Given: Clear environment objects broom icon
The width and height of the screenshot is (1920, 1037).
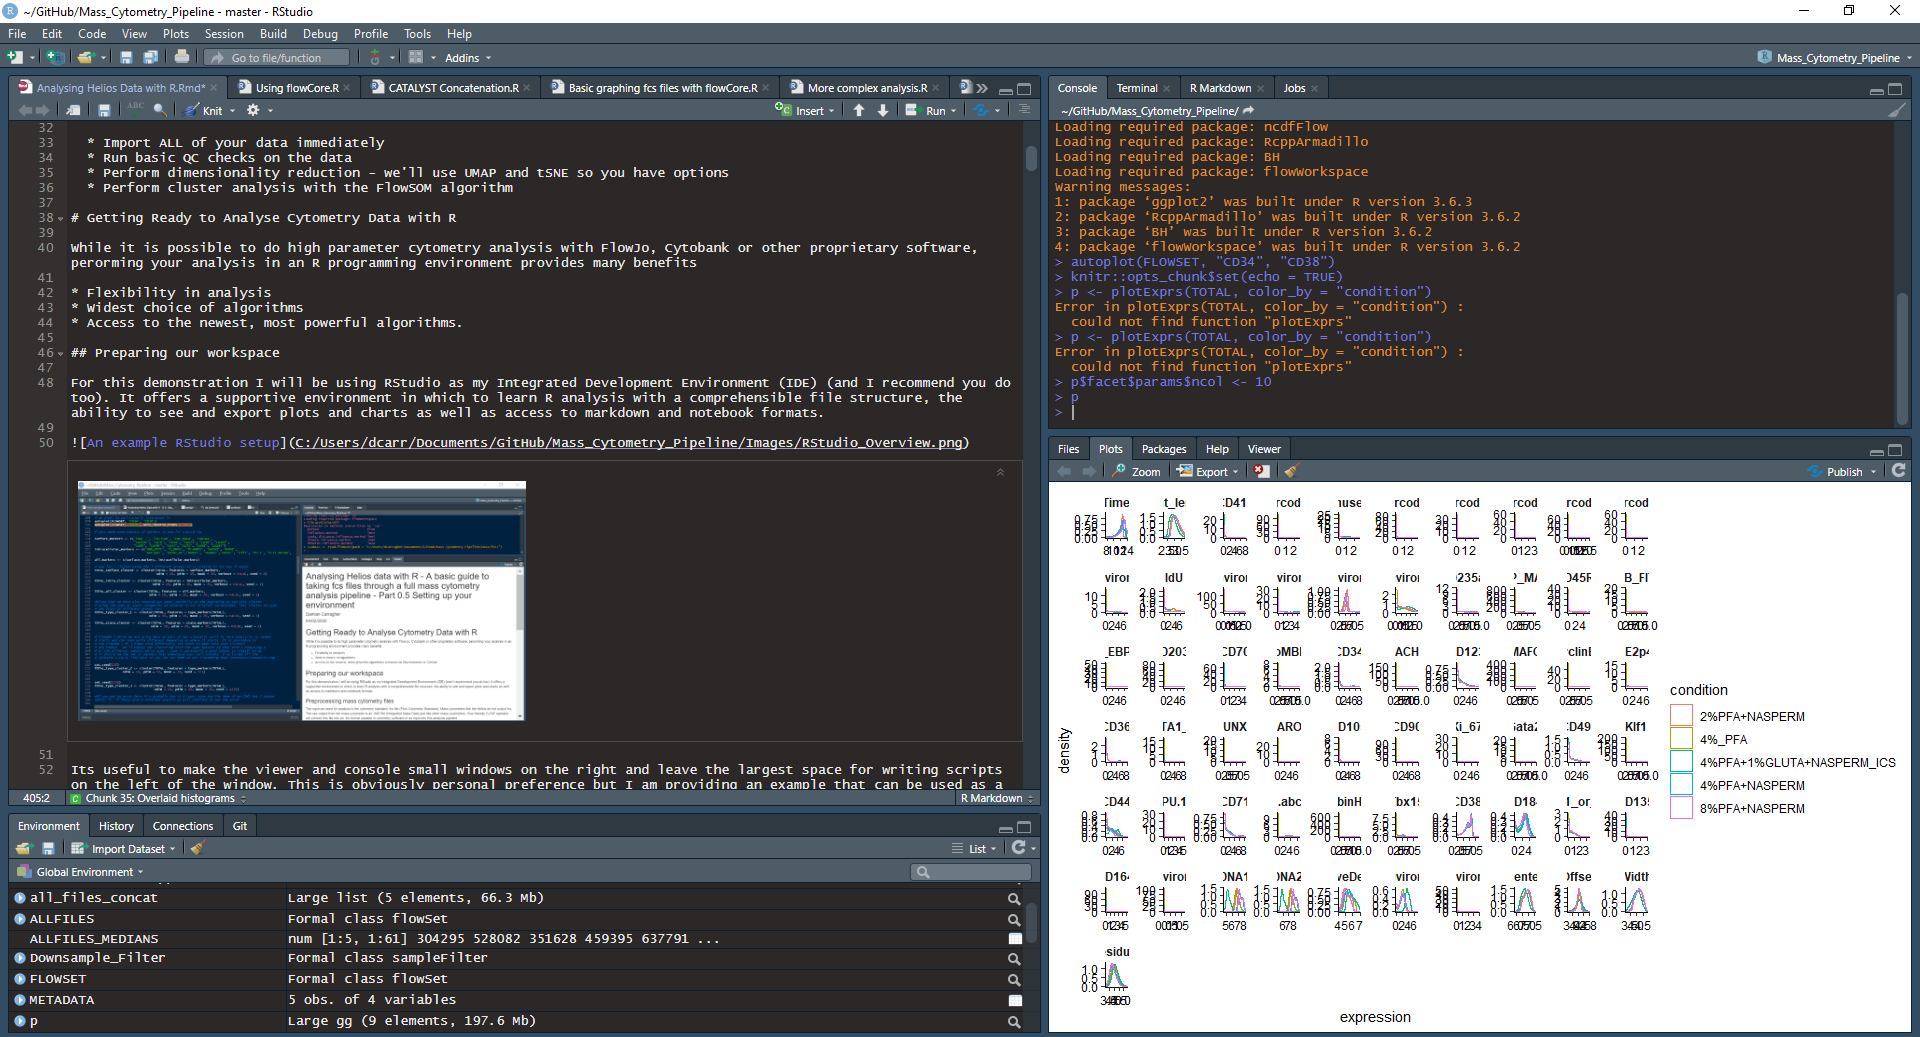Looking at the screenshot, I should tap(197, 848).
